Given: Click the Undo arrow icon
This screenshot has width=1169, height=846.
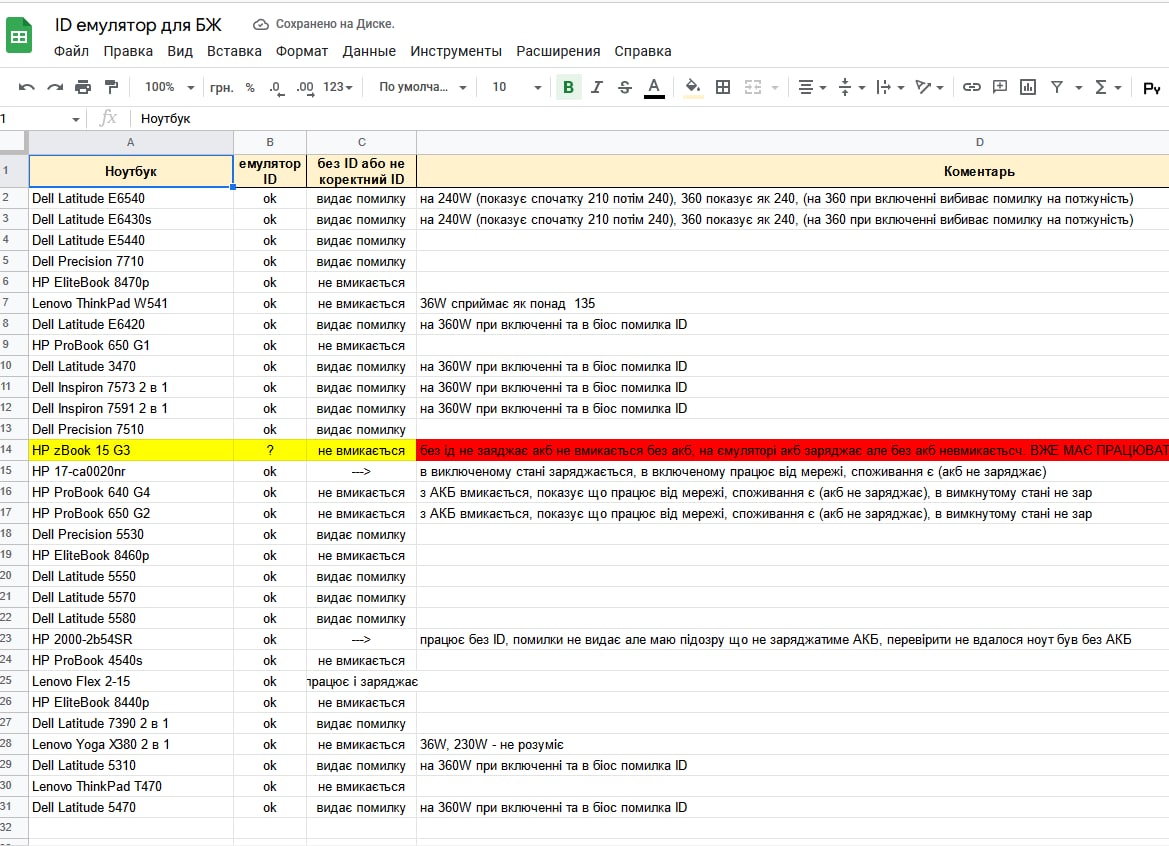Looking at the screenshot, I should coord(27,87).
